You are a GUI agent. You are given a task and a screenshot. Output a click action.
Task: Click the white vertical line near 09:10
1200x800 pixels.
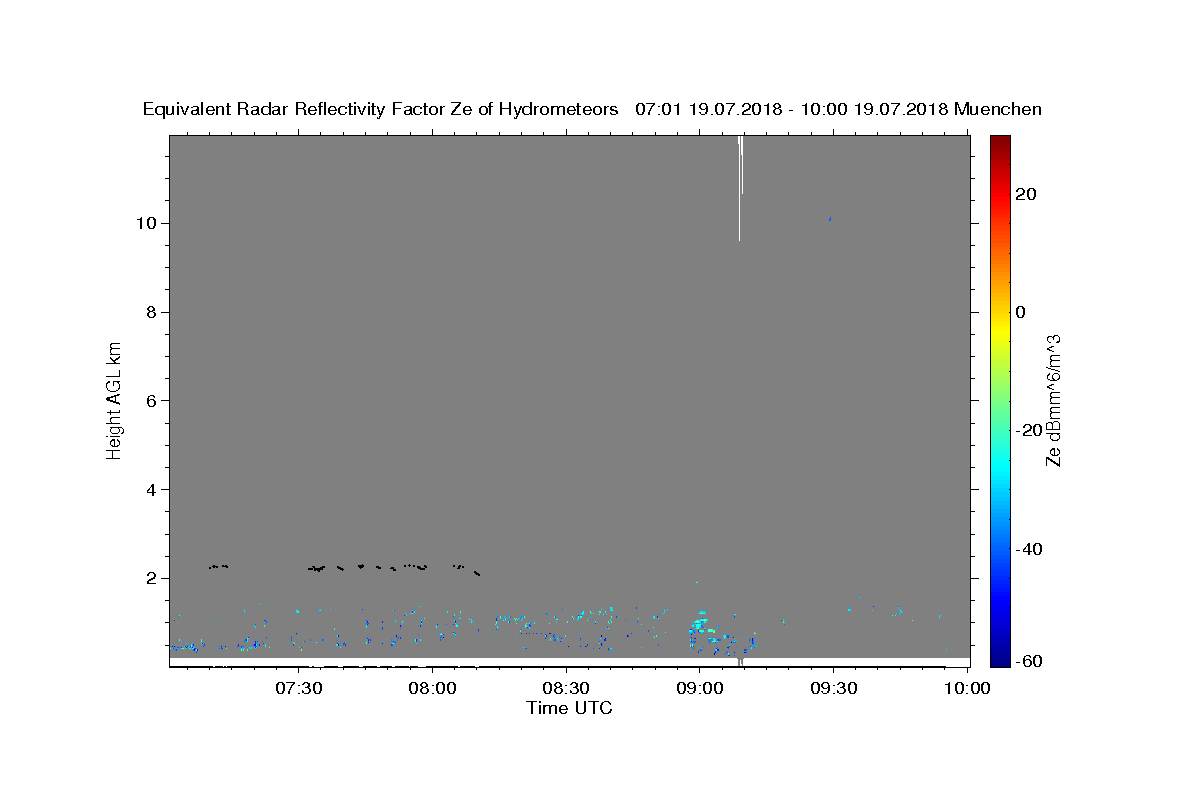(x=740, y=188)
